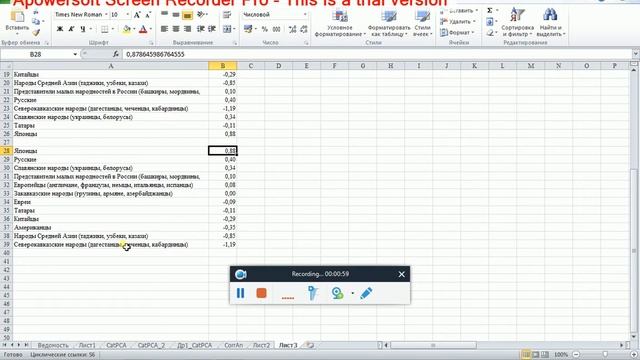This screenshot has height=360, width=640.
Task: Click accounting currency format icon
Action: 247,29
